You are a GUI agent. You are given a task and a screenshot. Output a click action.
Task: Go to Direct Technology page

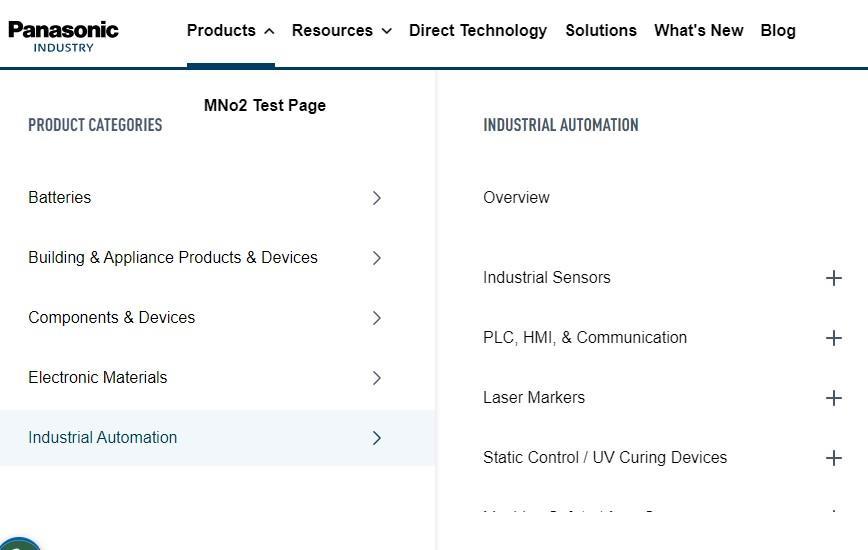(478, 30)
